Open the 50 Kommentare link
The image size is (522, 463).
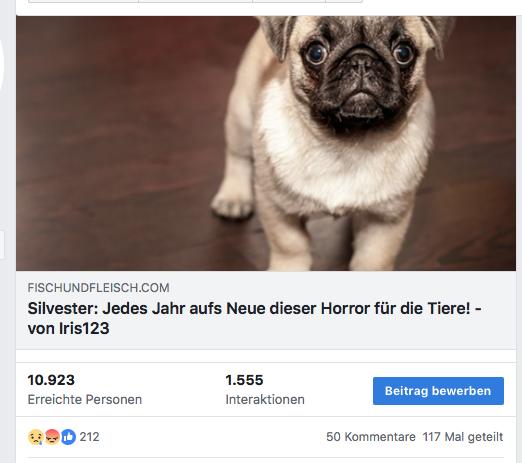[x=371, y=437]
